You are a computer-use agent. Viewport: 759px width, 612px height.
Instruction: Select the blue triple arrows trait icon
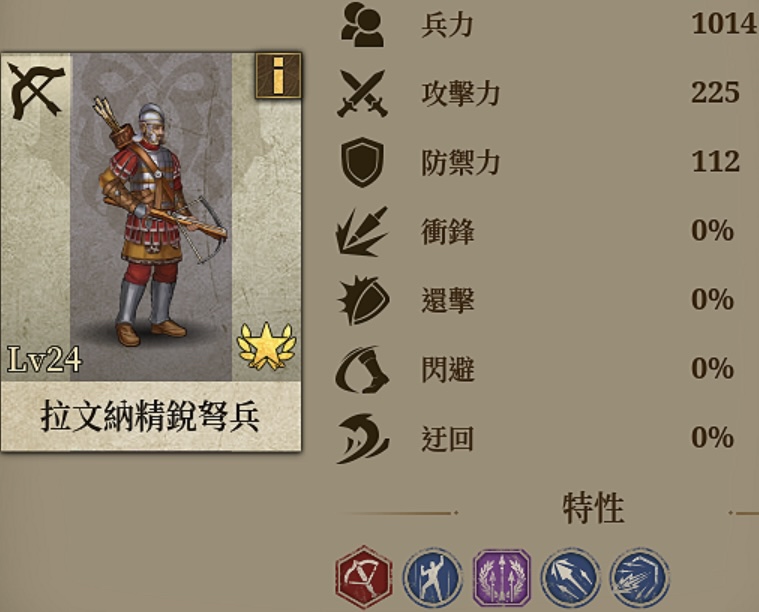pos(571,578)
